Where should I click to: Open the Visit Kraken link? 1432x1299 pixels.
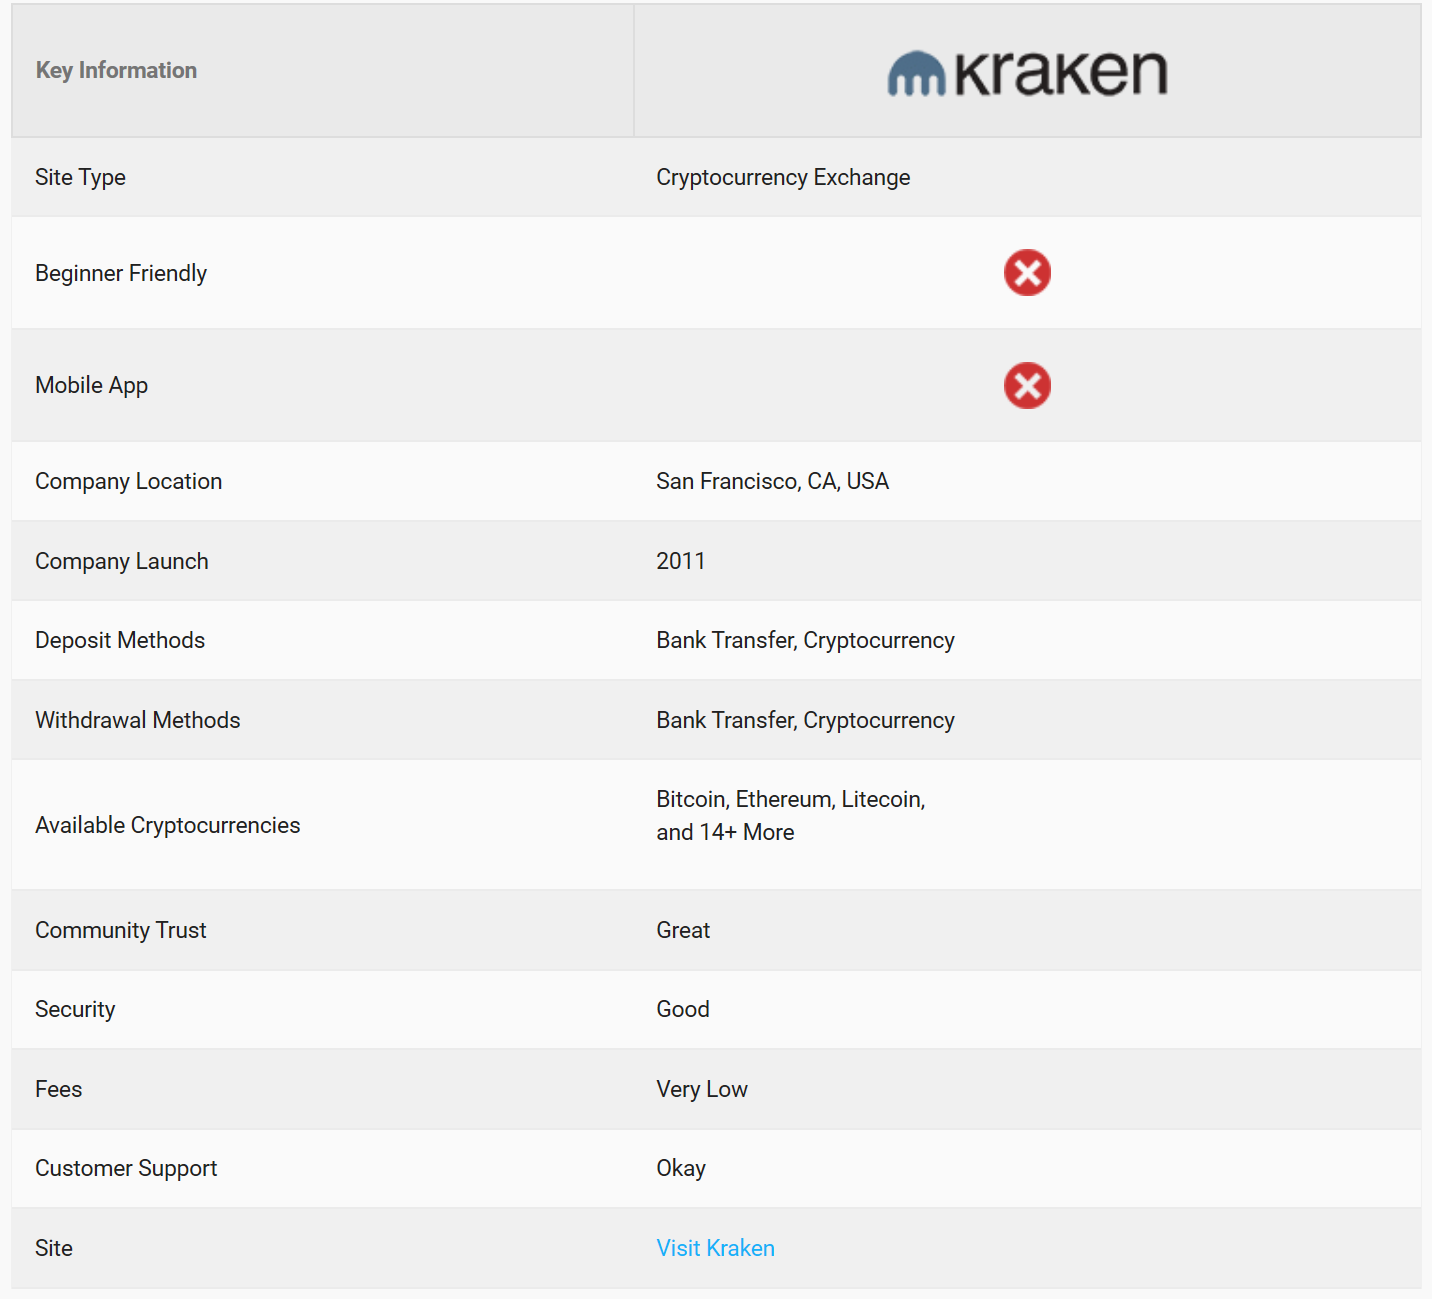[715, 1248]
